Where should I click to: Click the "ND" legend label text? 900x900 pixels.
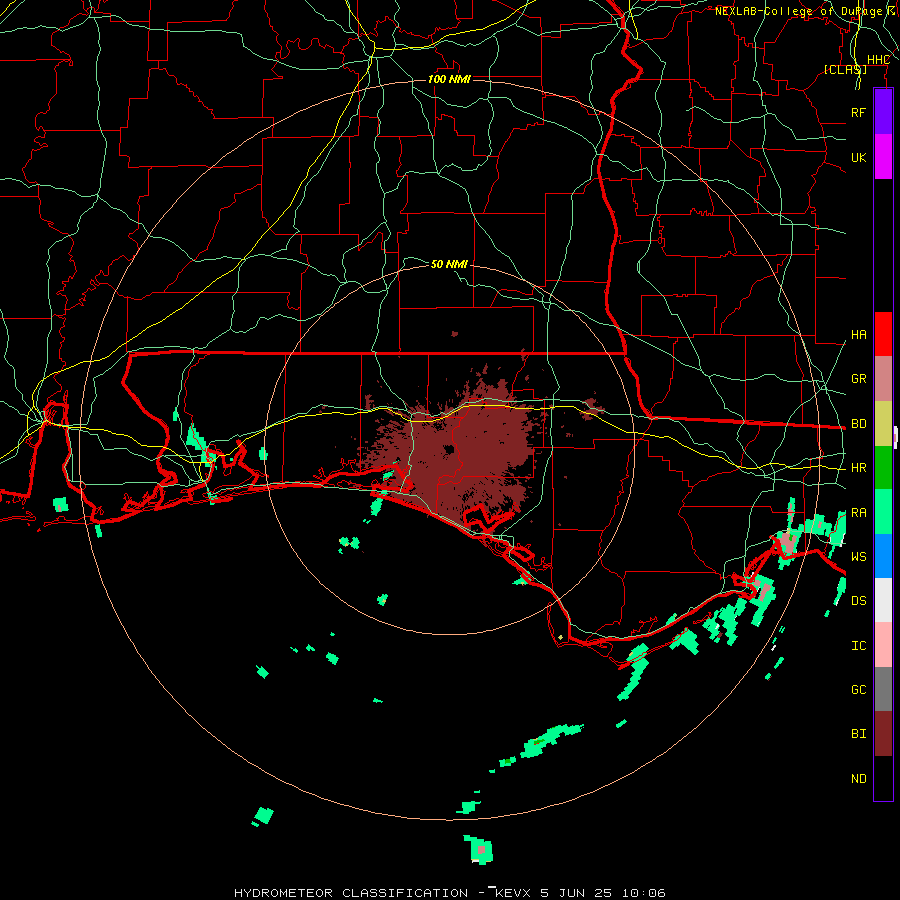(858, 779)
